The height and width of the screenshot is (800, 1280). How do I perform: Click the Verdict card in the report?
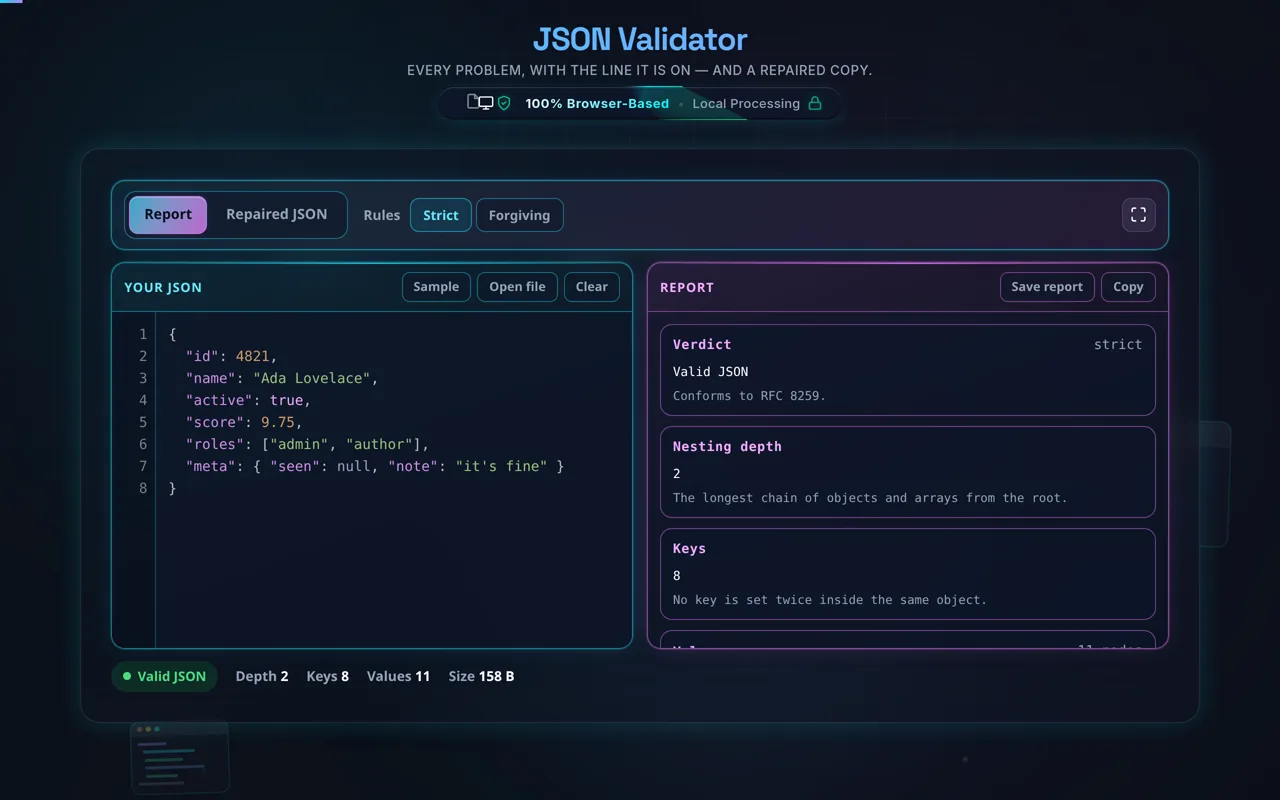[908, 370]
